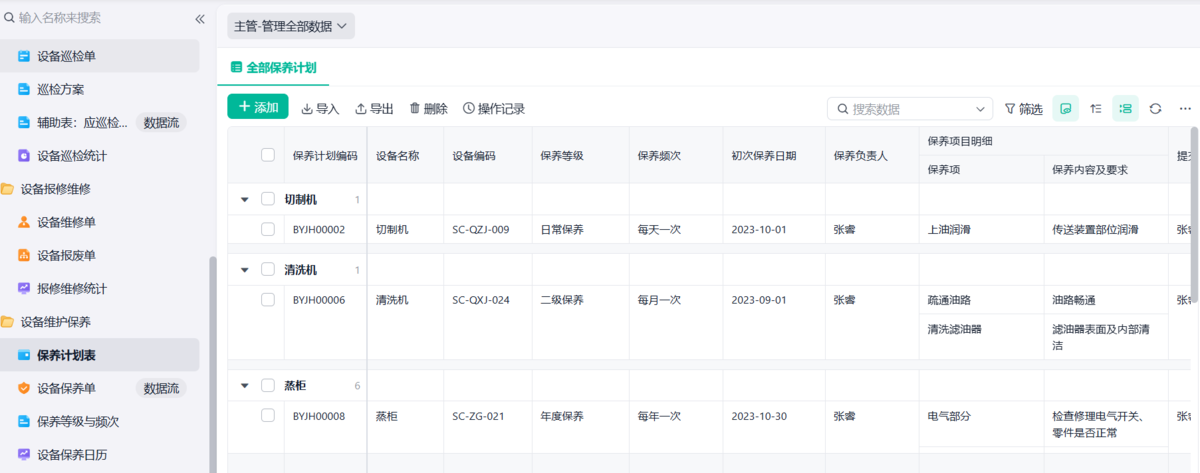Click the sidebar vertical scrollbar

(x=212, y=365)
